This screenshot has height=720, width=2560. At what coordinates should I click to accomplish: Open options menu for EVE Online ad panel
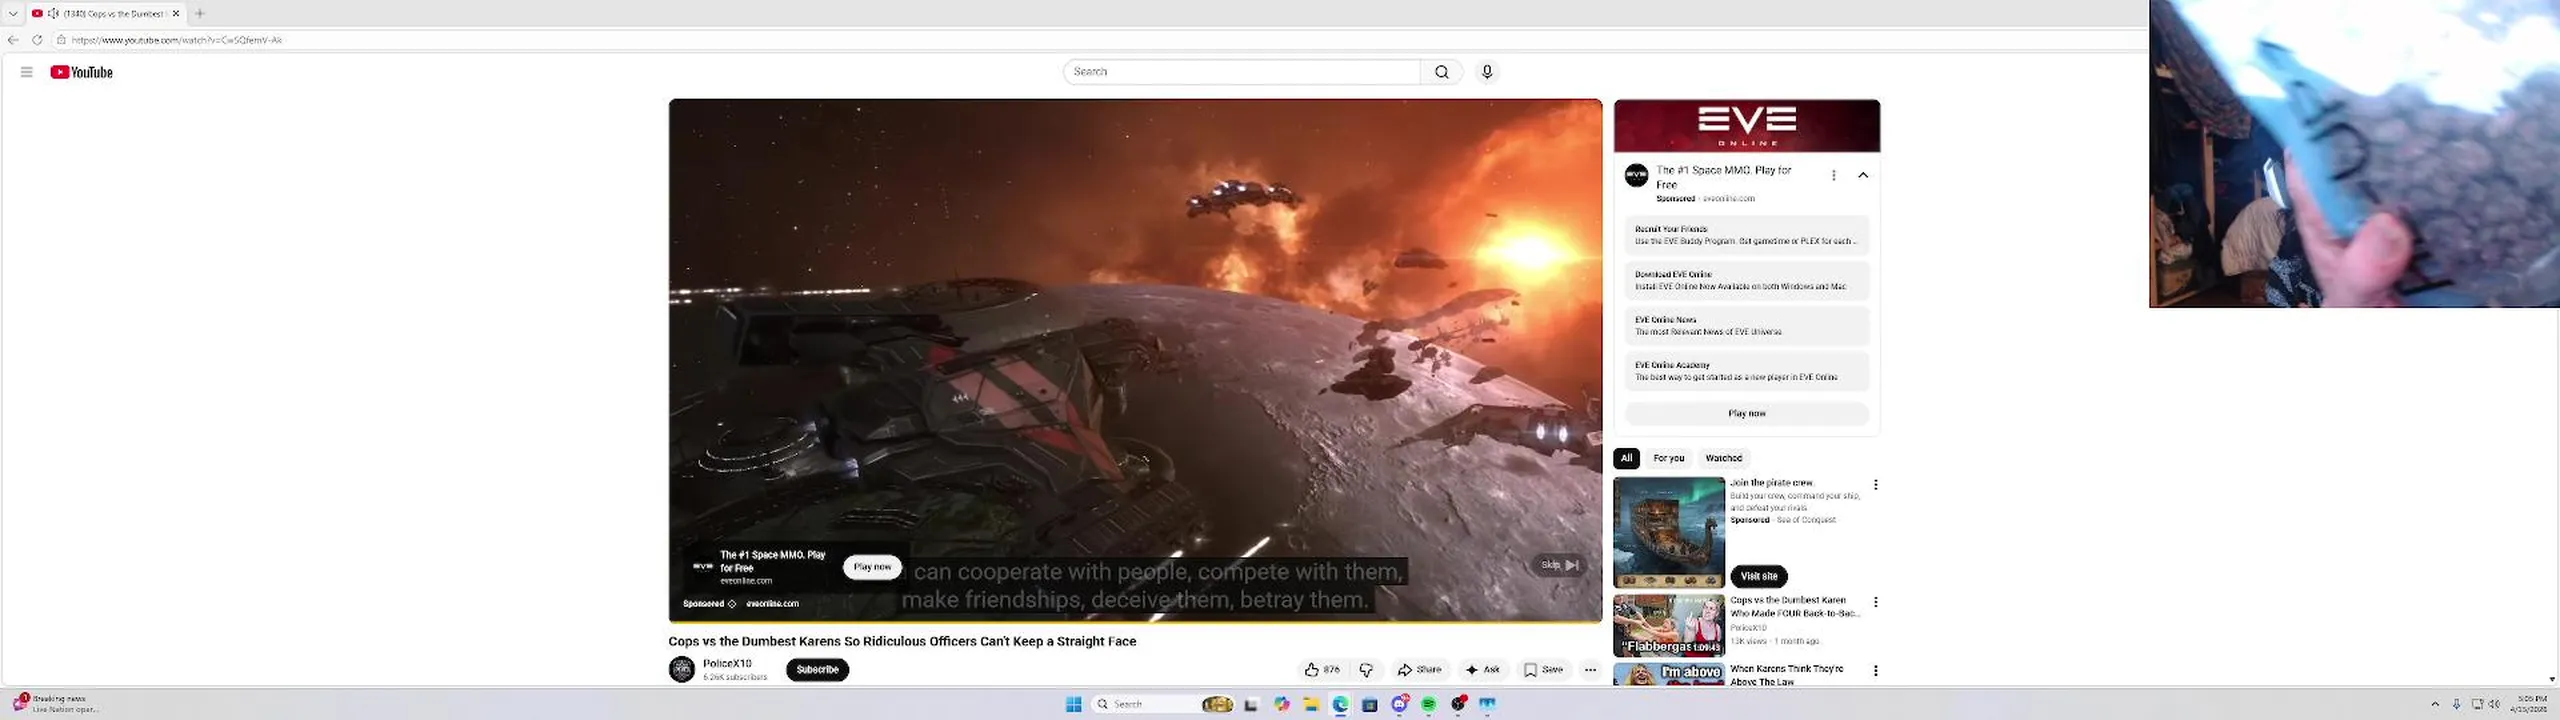coord(1833,175)
